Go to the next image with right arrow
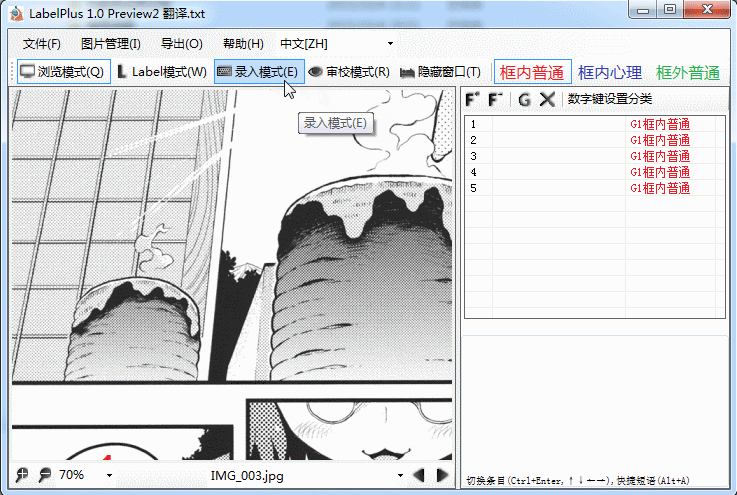The image size is (737, 495). click(x=442, y=474)
